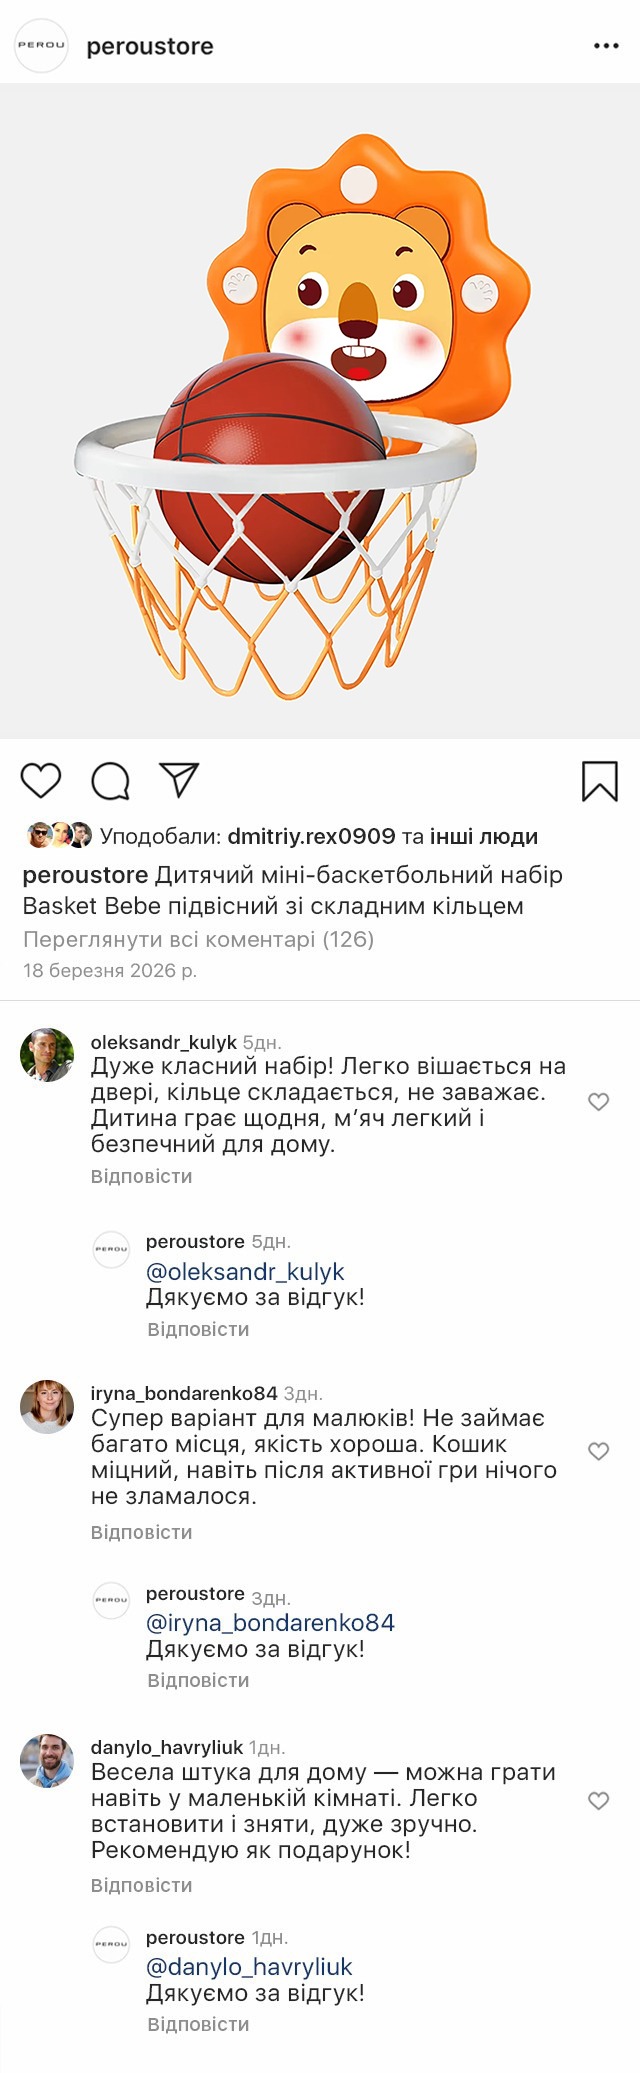Show the other people who liked the post
Screen dimensions: 640x2073
click(484, 836)
